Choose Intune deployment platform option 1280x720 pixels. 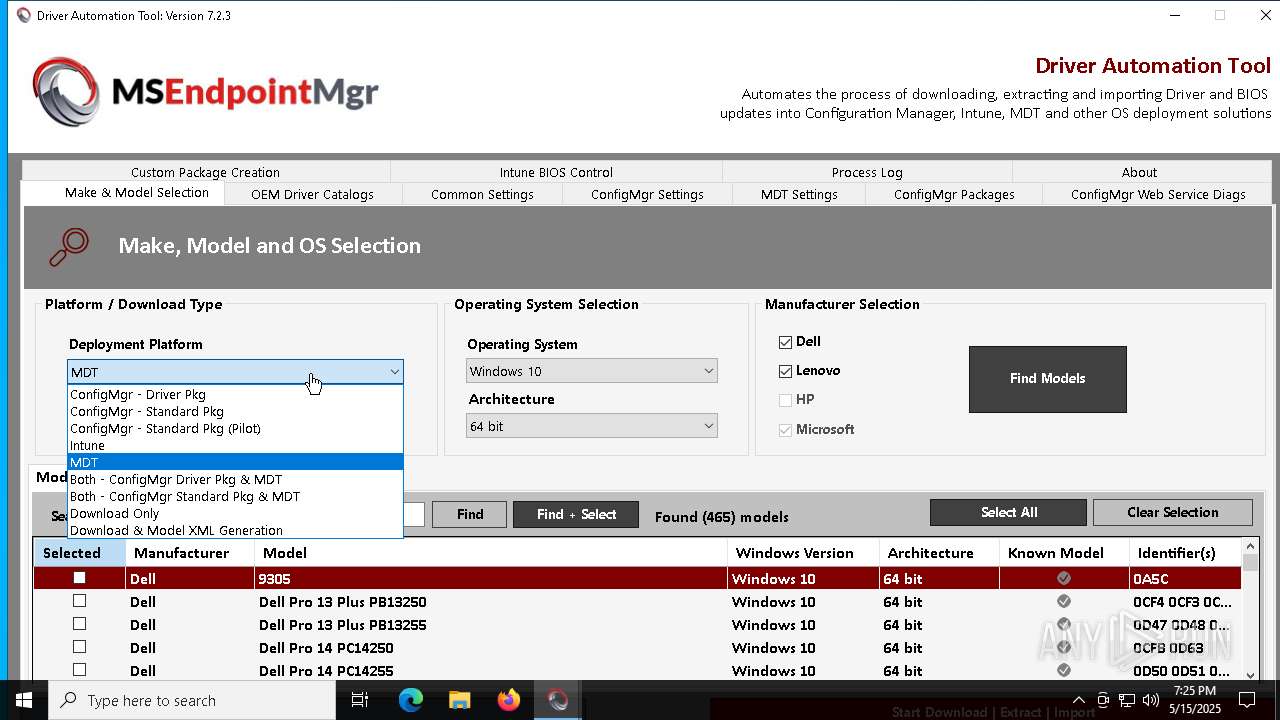[x=235, y=445]
